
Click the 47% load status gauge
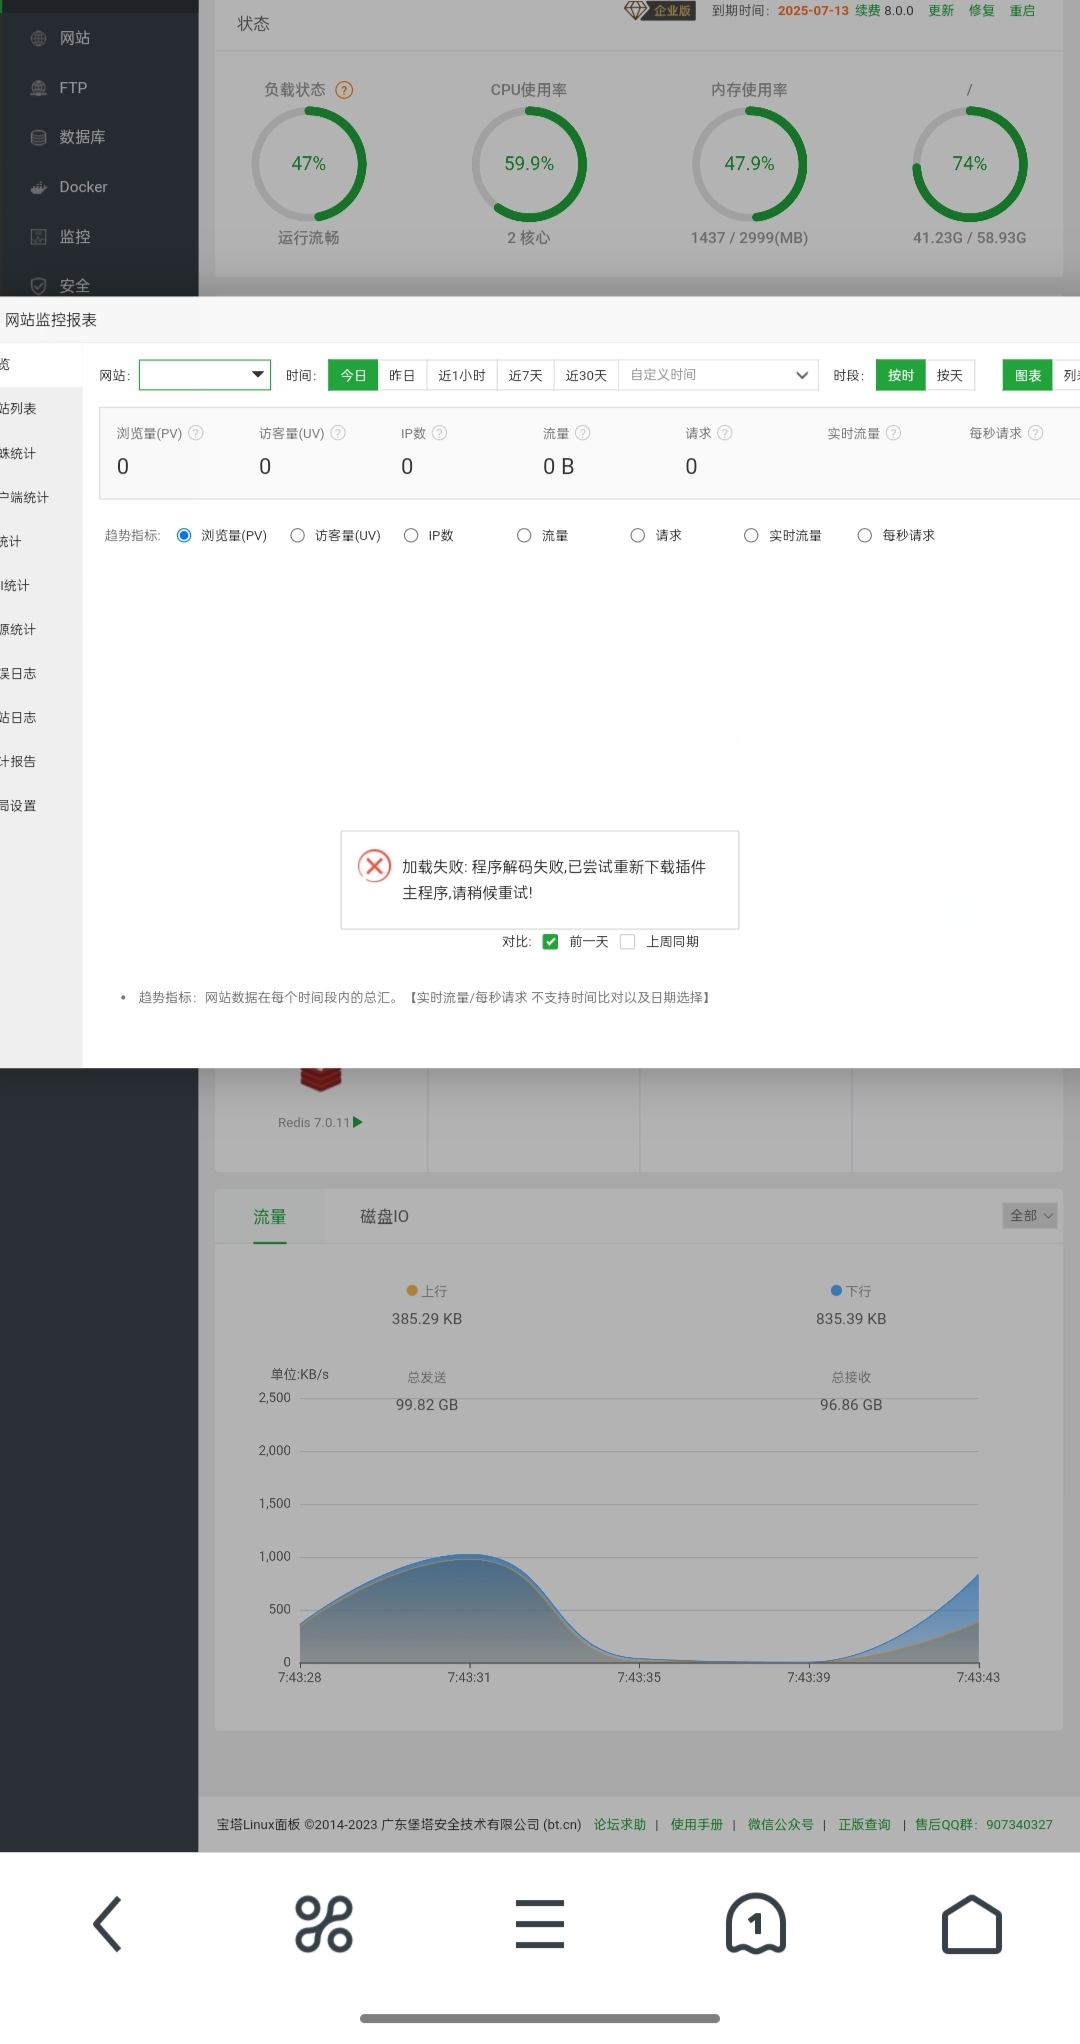(x=309, y=164)
